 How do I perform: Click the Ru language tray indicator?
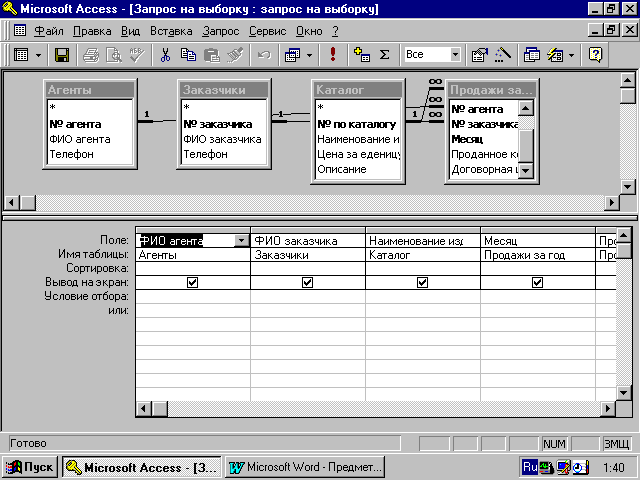pyautogui.click(x=530, y=467)
